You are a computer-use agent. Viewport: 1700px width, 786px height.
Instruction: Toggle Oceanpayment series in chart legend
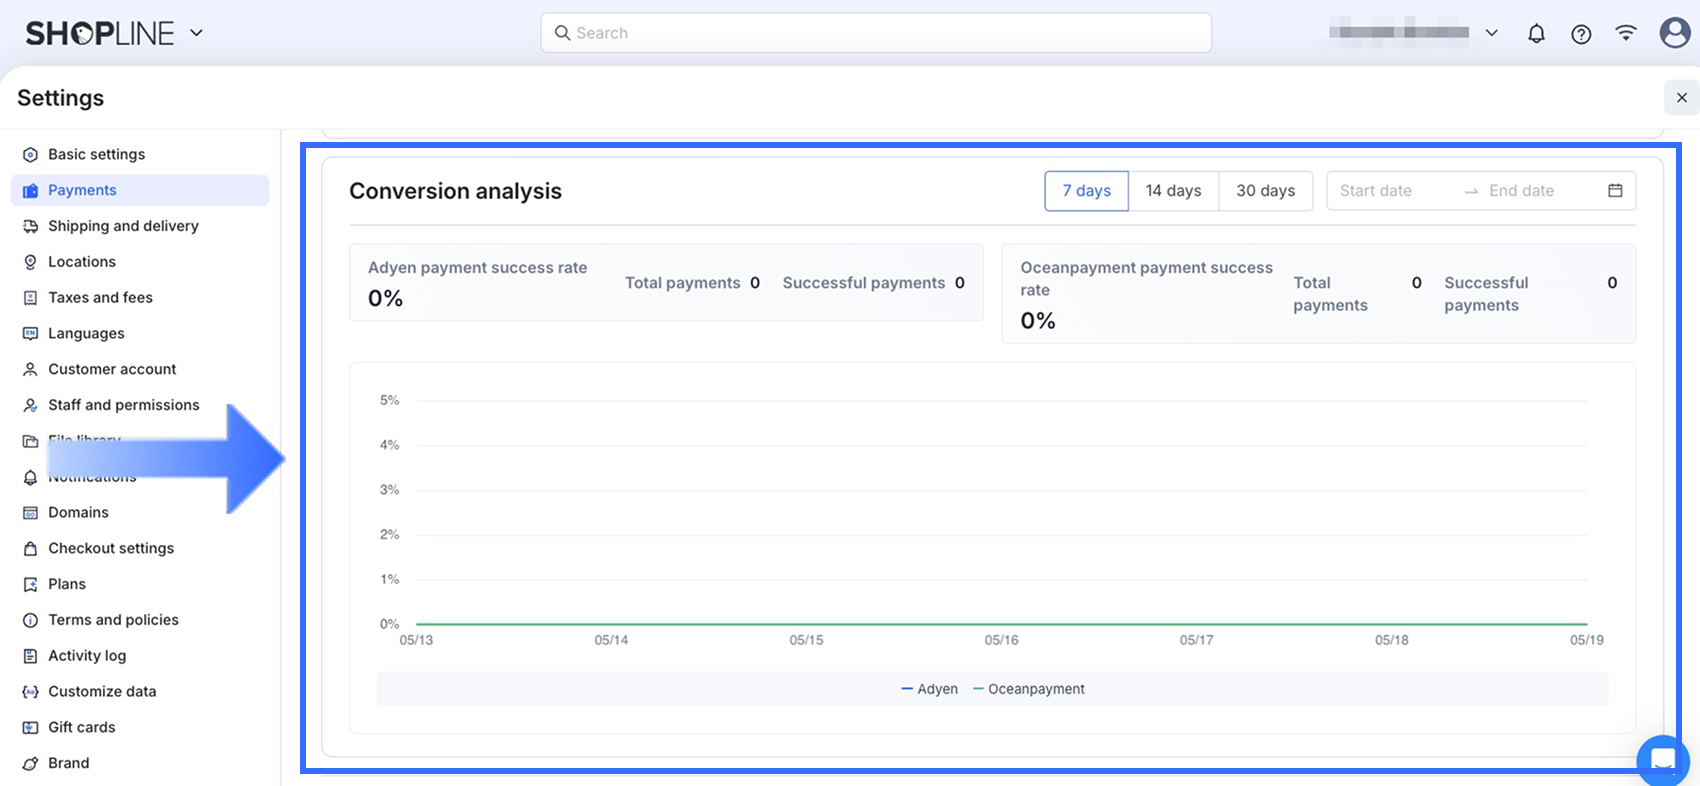coord(1029,689)
